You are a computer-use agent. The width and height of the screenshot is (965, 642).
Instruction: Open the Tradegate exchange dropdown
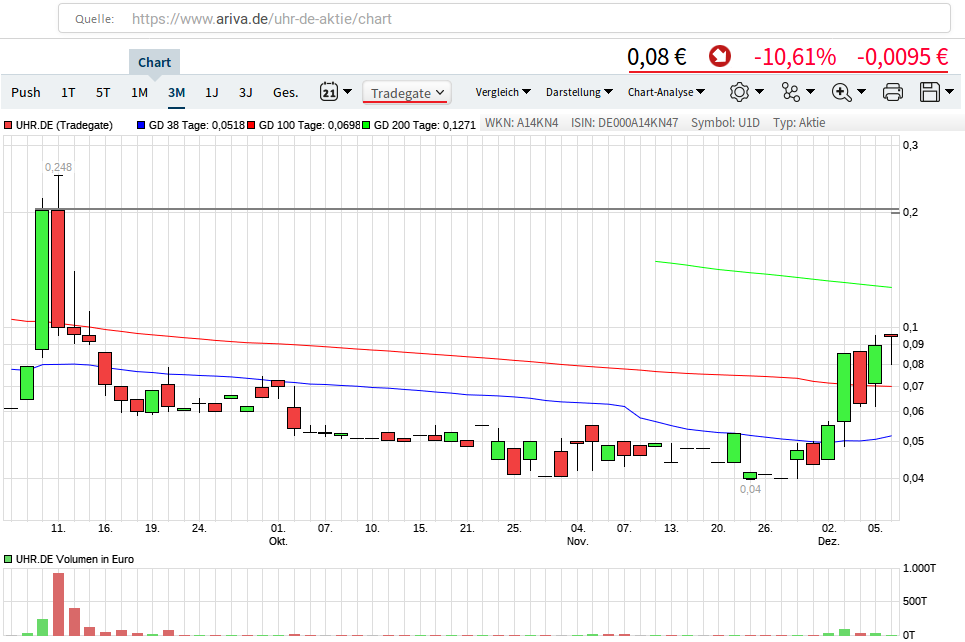coord(407,93)
